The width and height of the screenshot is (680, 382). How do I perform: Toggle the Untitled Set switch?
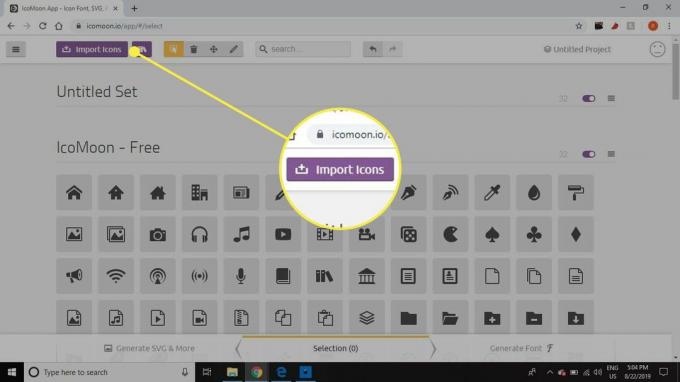point(588,98)
